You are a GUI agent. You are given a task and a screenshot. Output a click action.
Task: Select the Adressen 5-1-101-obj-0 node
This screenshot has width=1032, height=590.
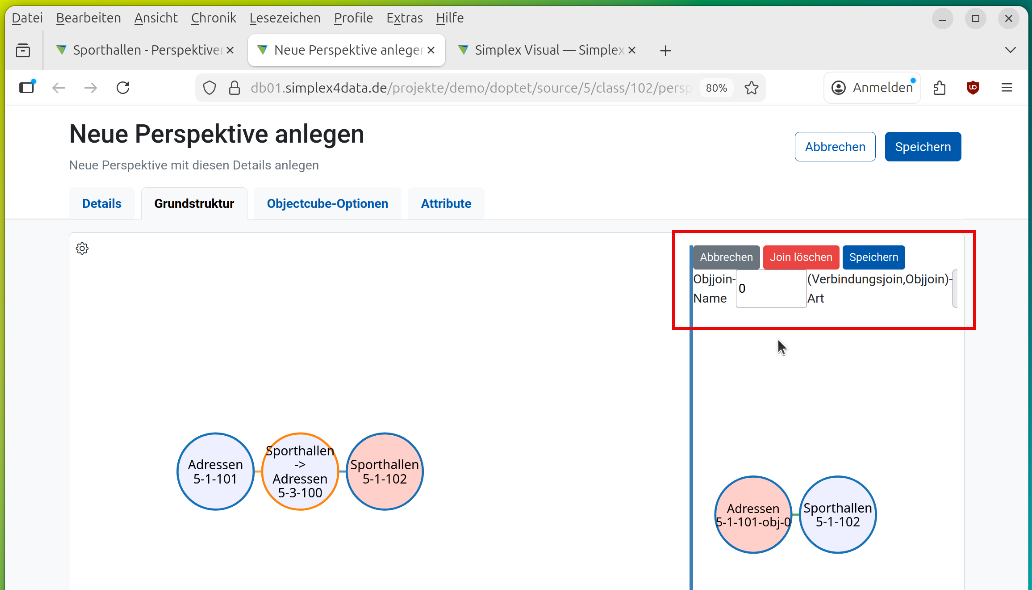753,515
